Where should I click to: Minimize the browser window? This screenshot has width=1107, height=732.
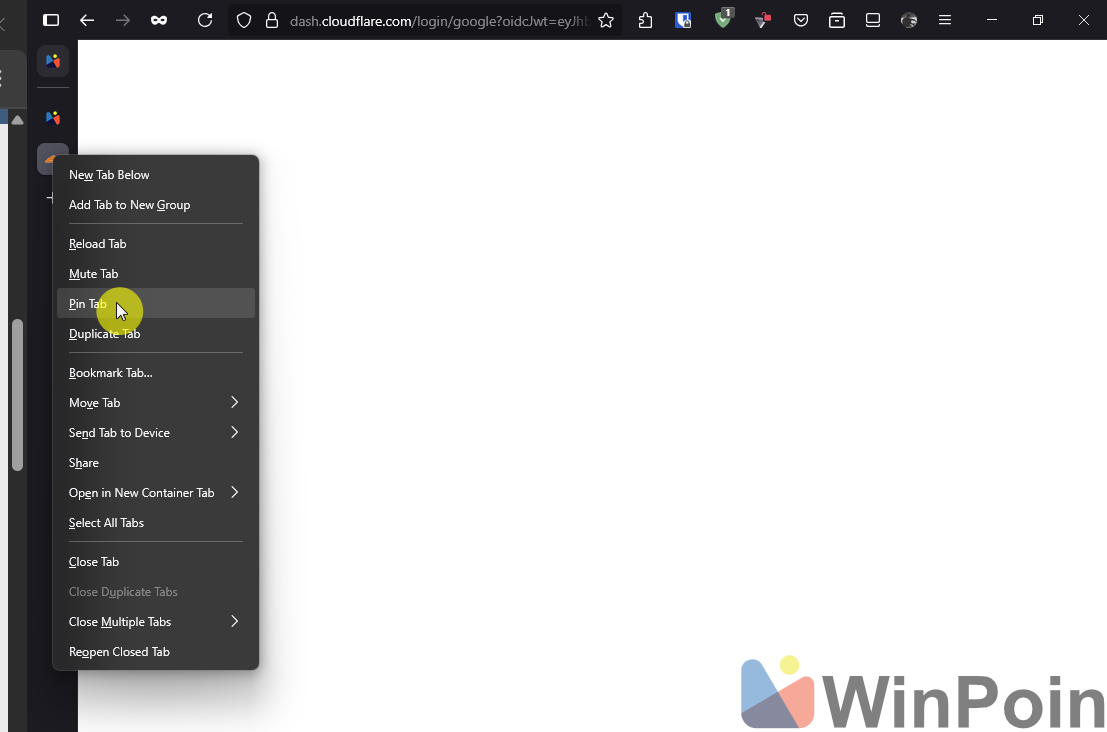pos(992,20)
